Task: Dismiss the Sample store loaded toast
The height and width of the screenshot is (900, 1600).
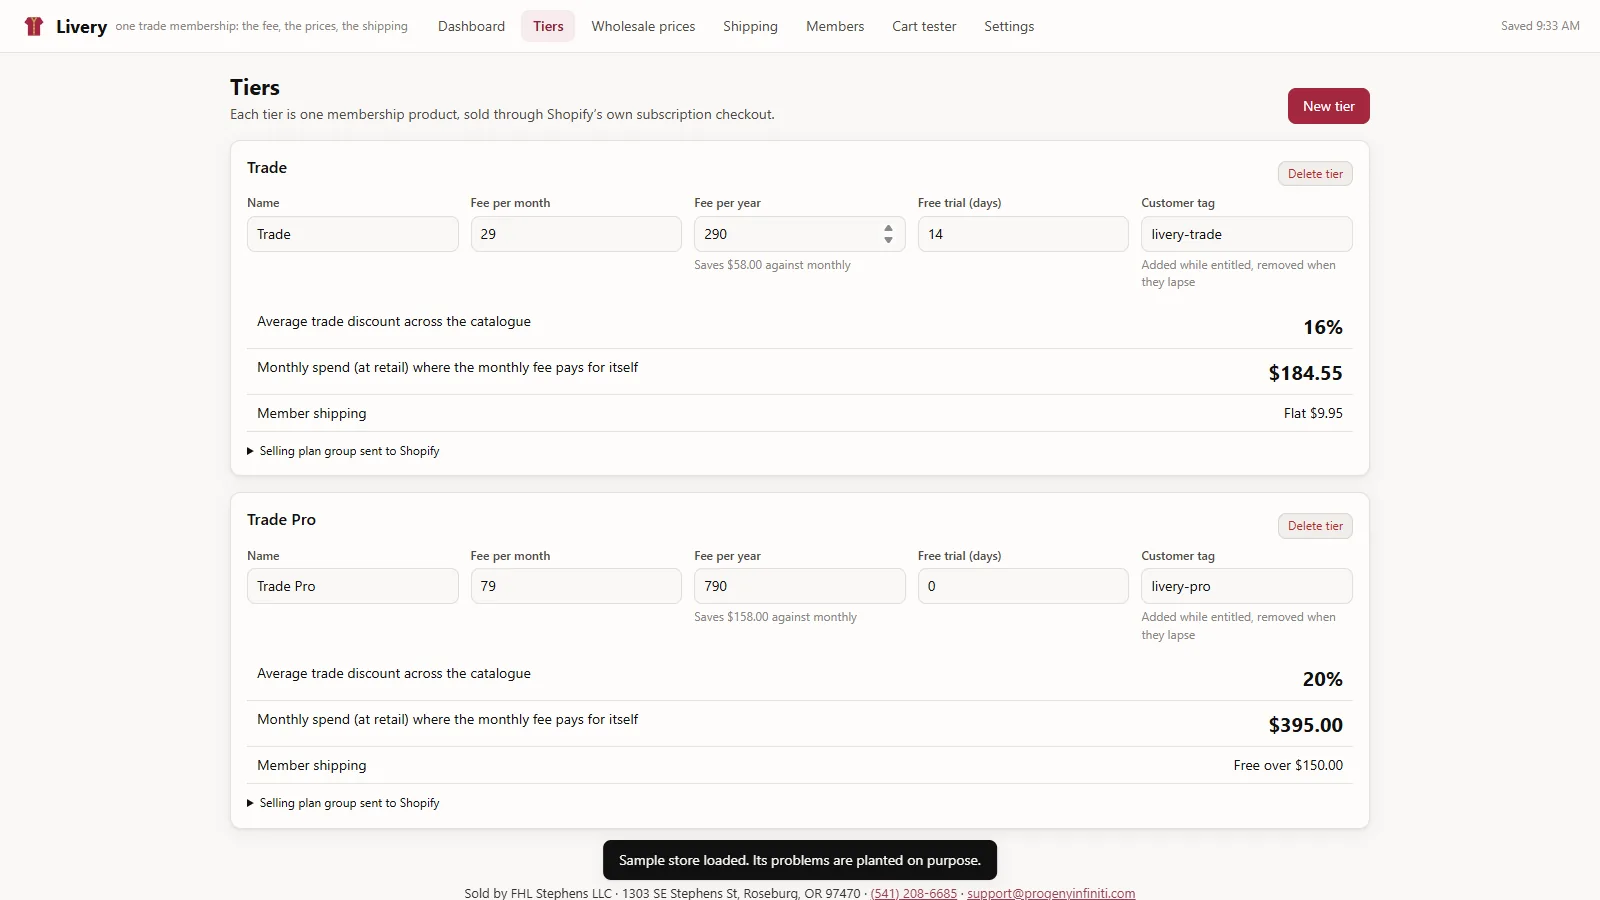Action: [x=800, y=860]
